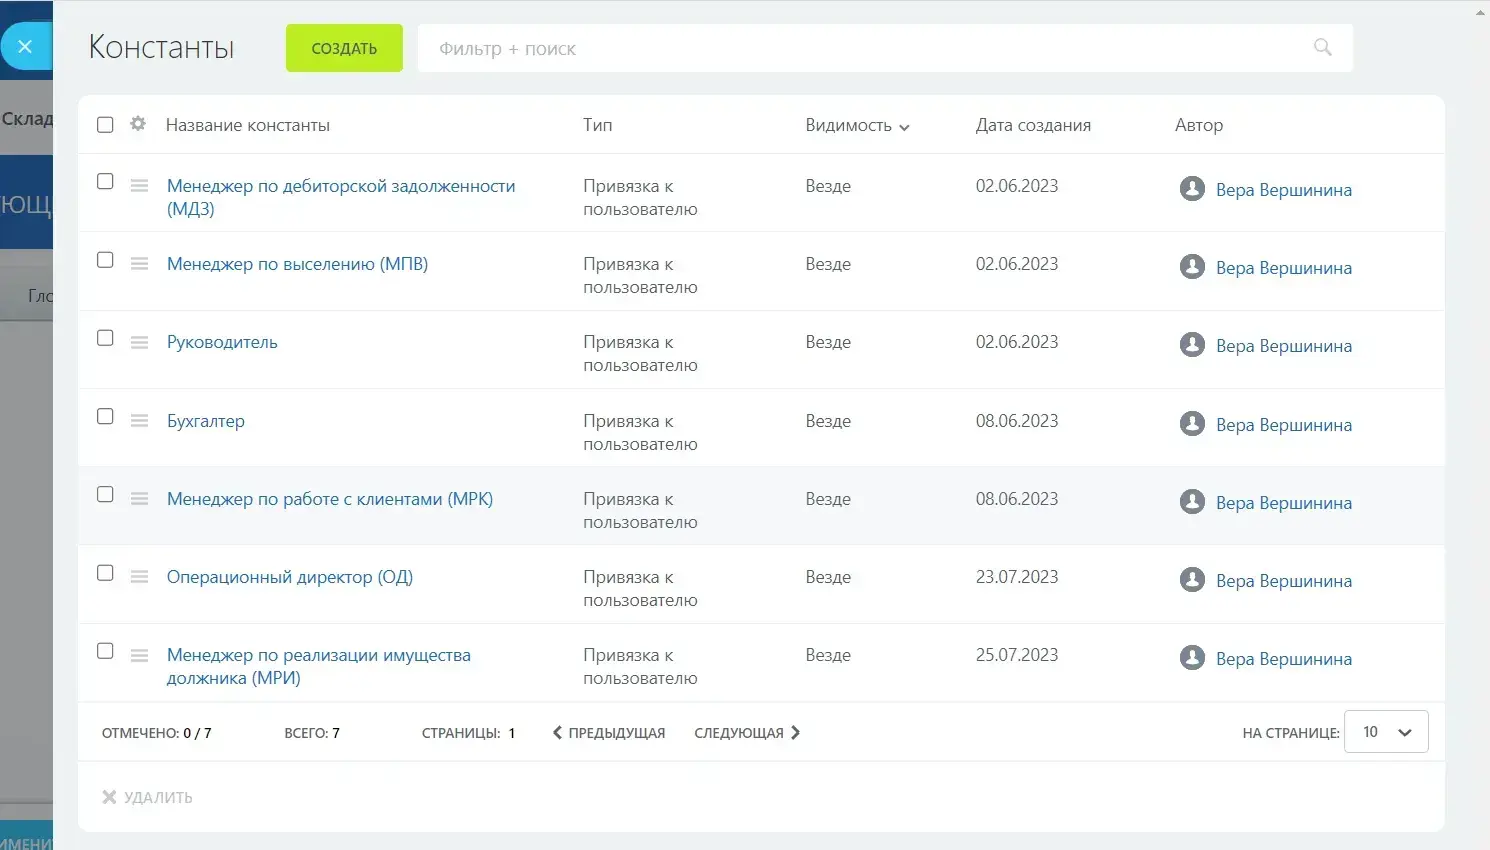Click Вера Вершинина avatar in МРИ row
Viewport: 1490px width, 850px height.
tap(1192, 657)
